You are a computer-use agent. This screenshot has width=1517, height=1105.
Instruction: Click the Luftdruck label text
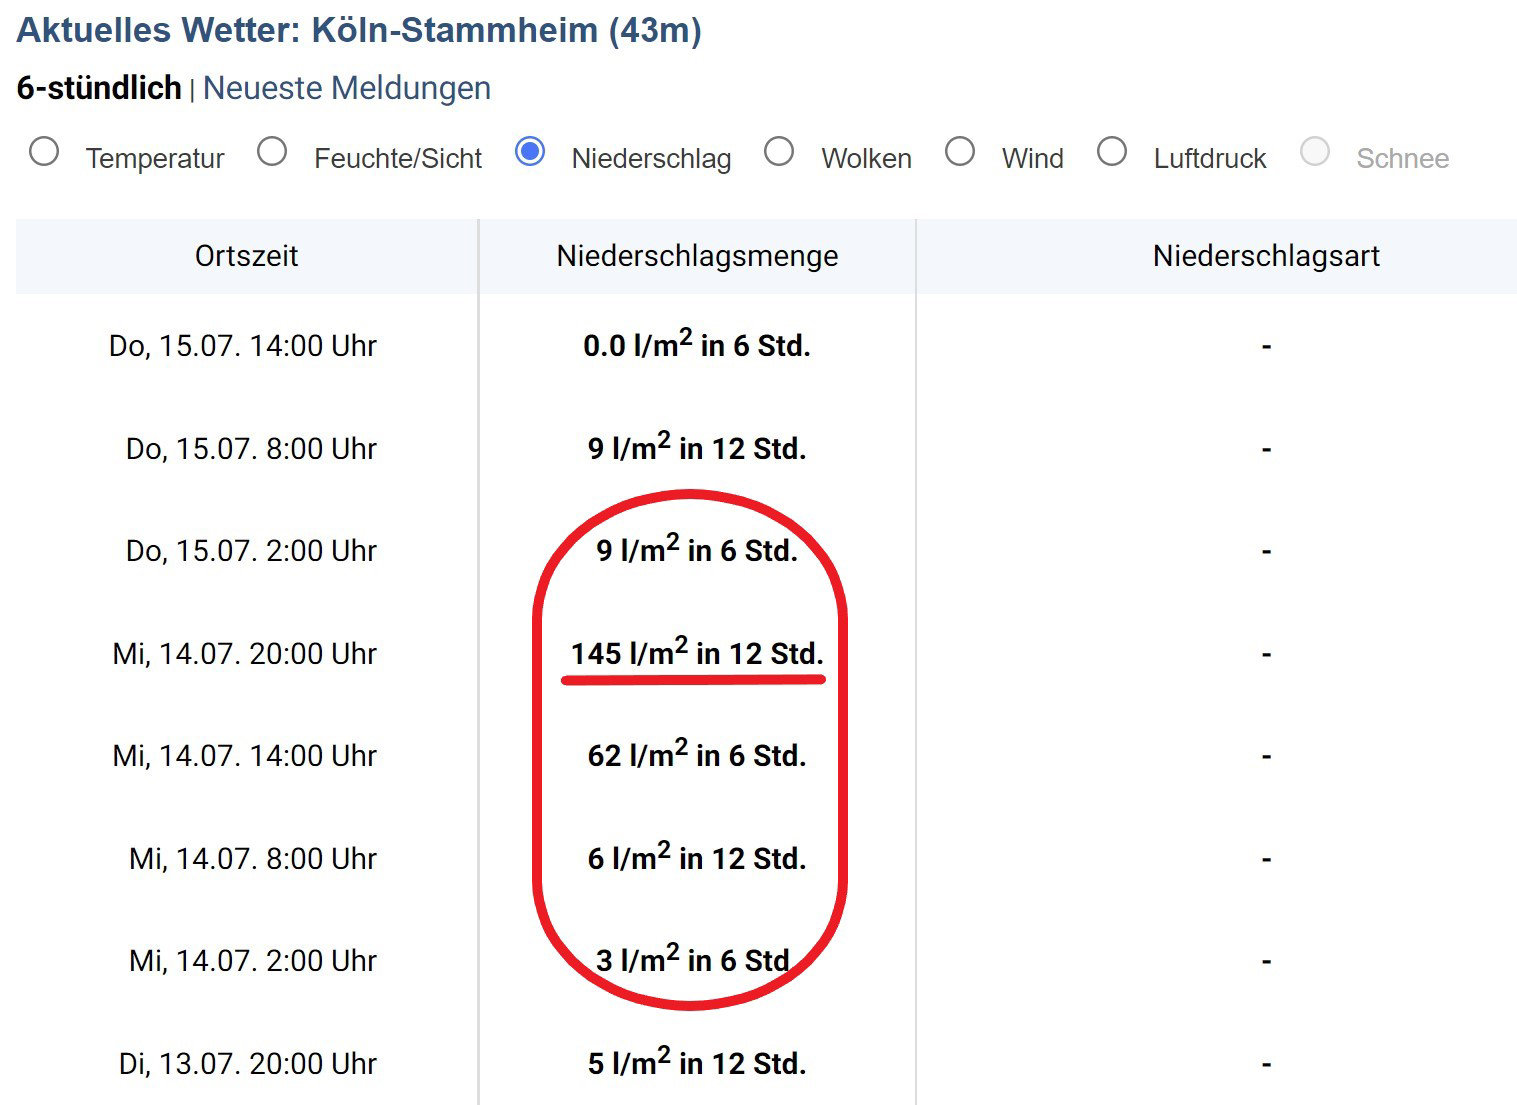click(1210, 159)
